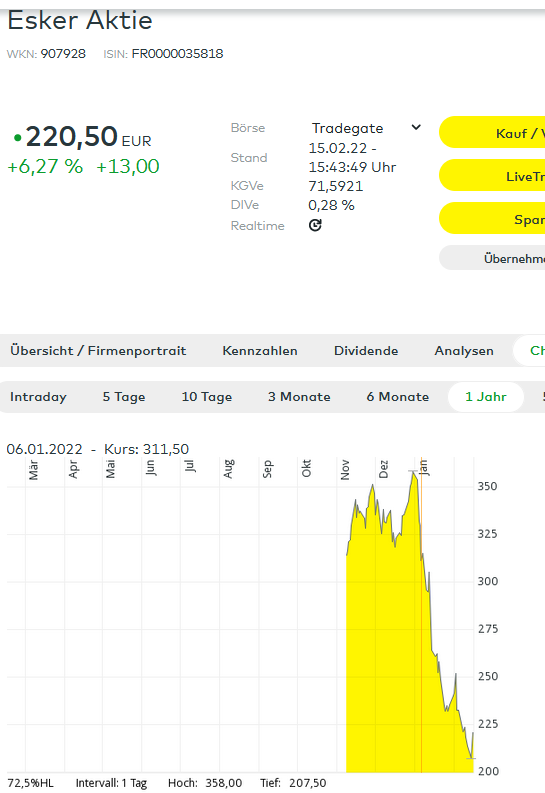Show the 6 Monate chart range
This screenshot has width=545, height=793.
click(398, 397)
